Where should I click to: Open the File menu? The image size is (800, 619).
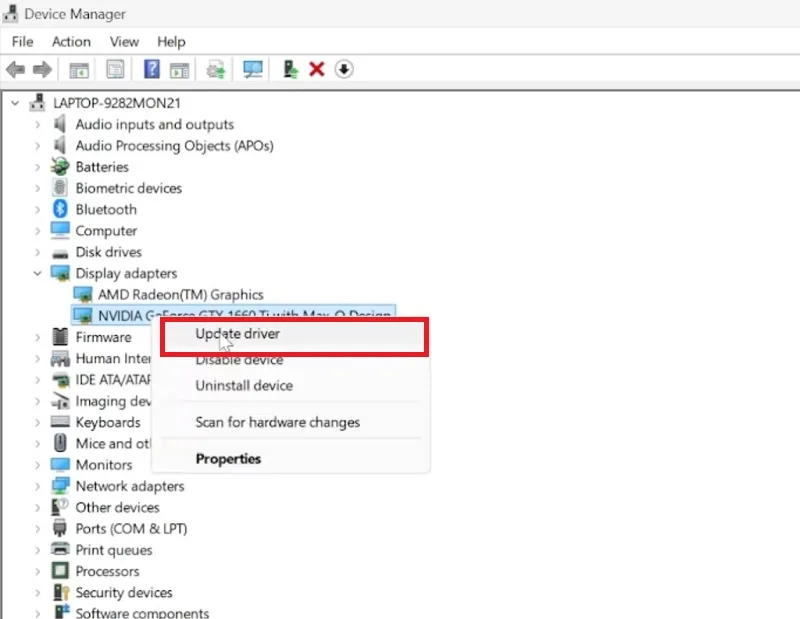pos(22,41)
